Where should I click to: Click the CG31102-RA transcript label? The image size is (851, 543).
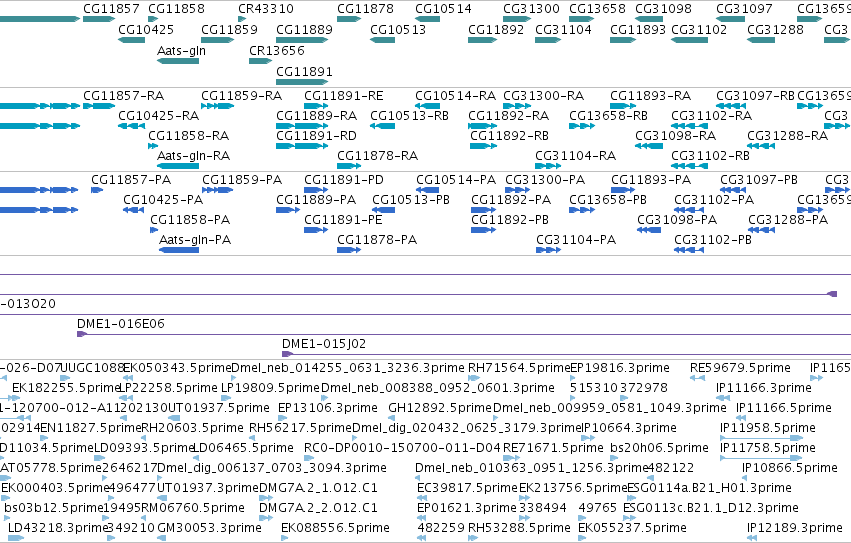click(x=712, y=116)
